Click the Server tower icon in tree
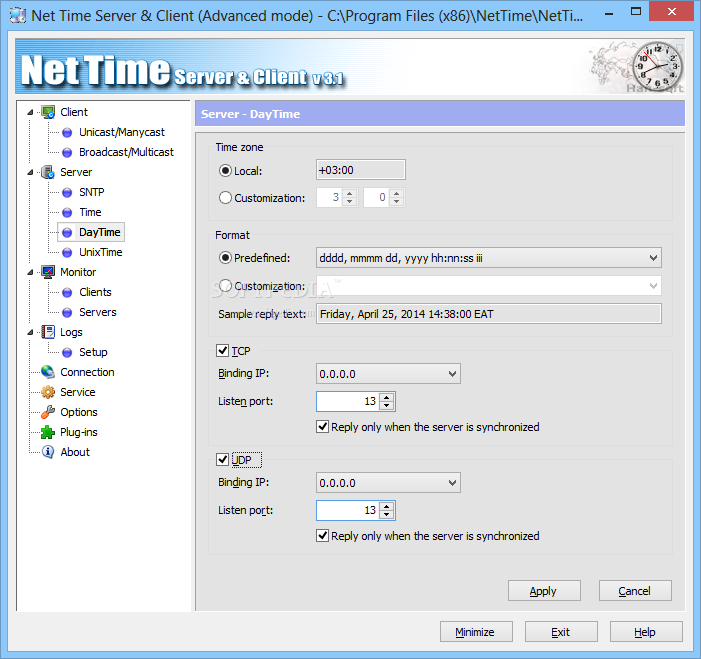Viewport: 701px width, 659px height. click(48, 172)
